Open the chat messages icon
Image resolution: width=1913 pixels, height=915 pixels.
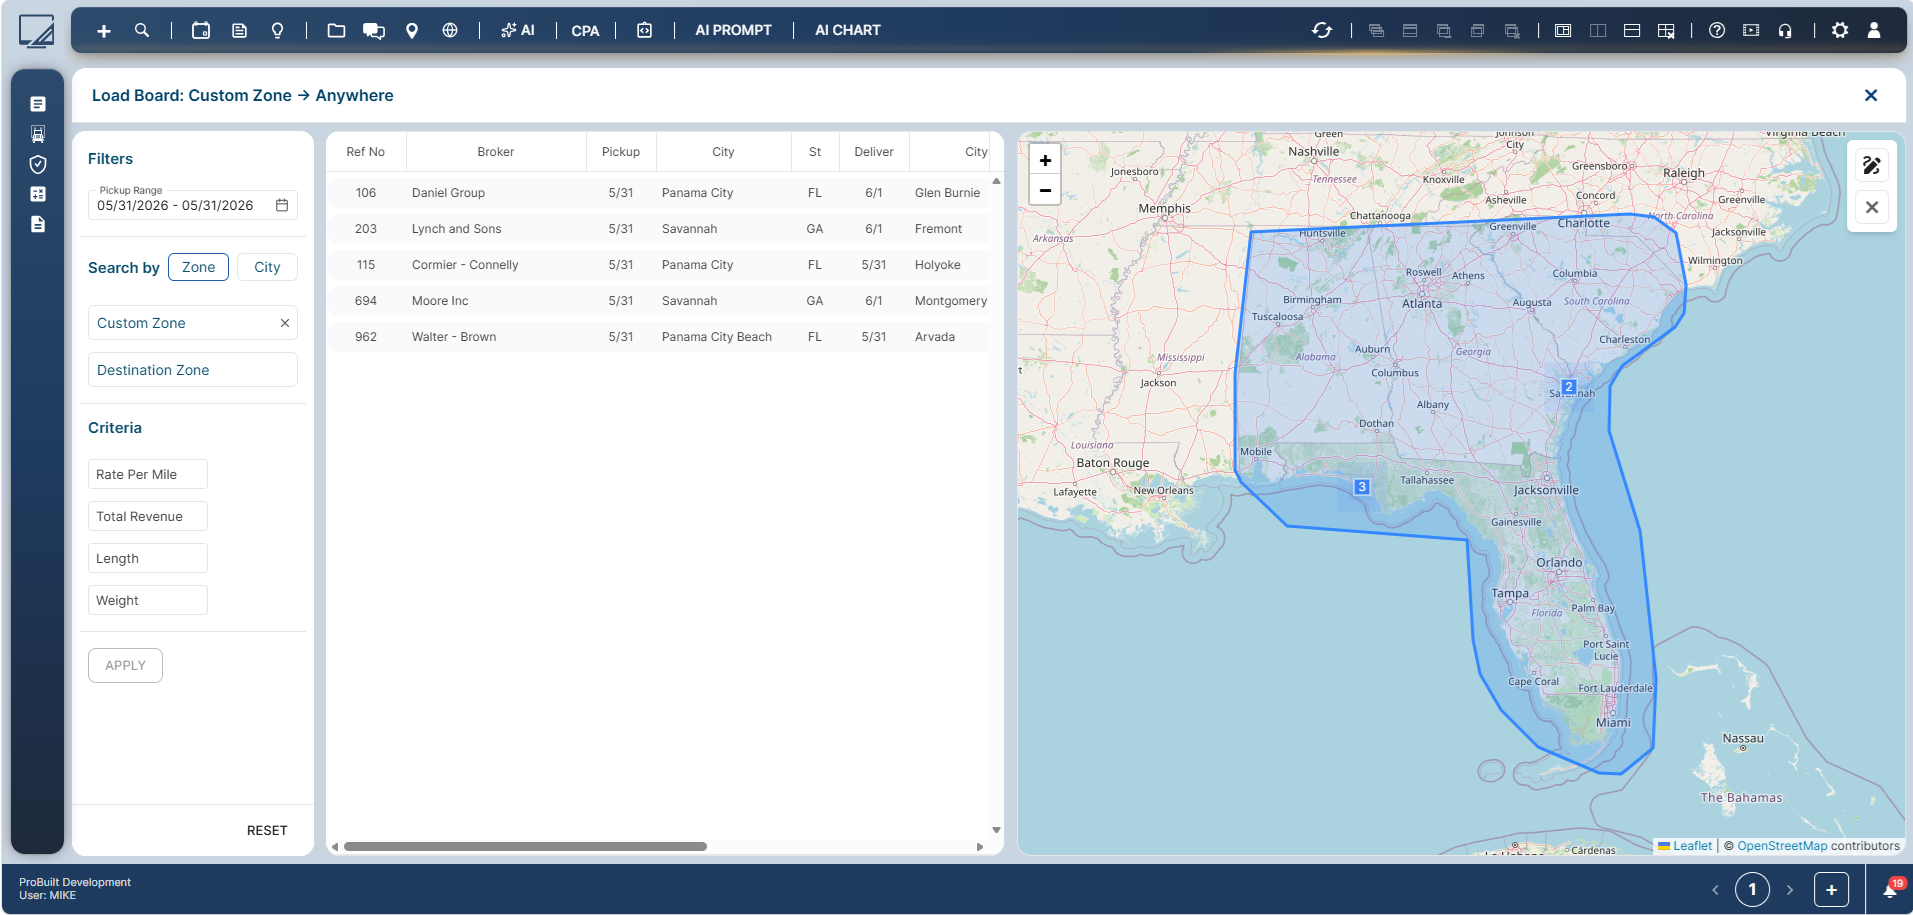(374, 31)
